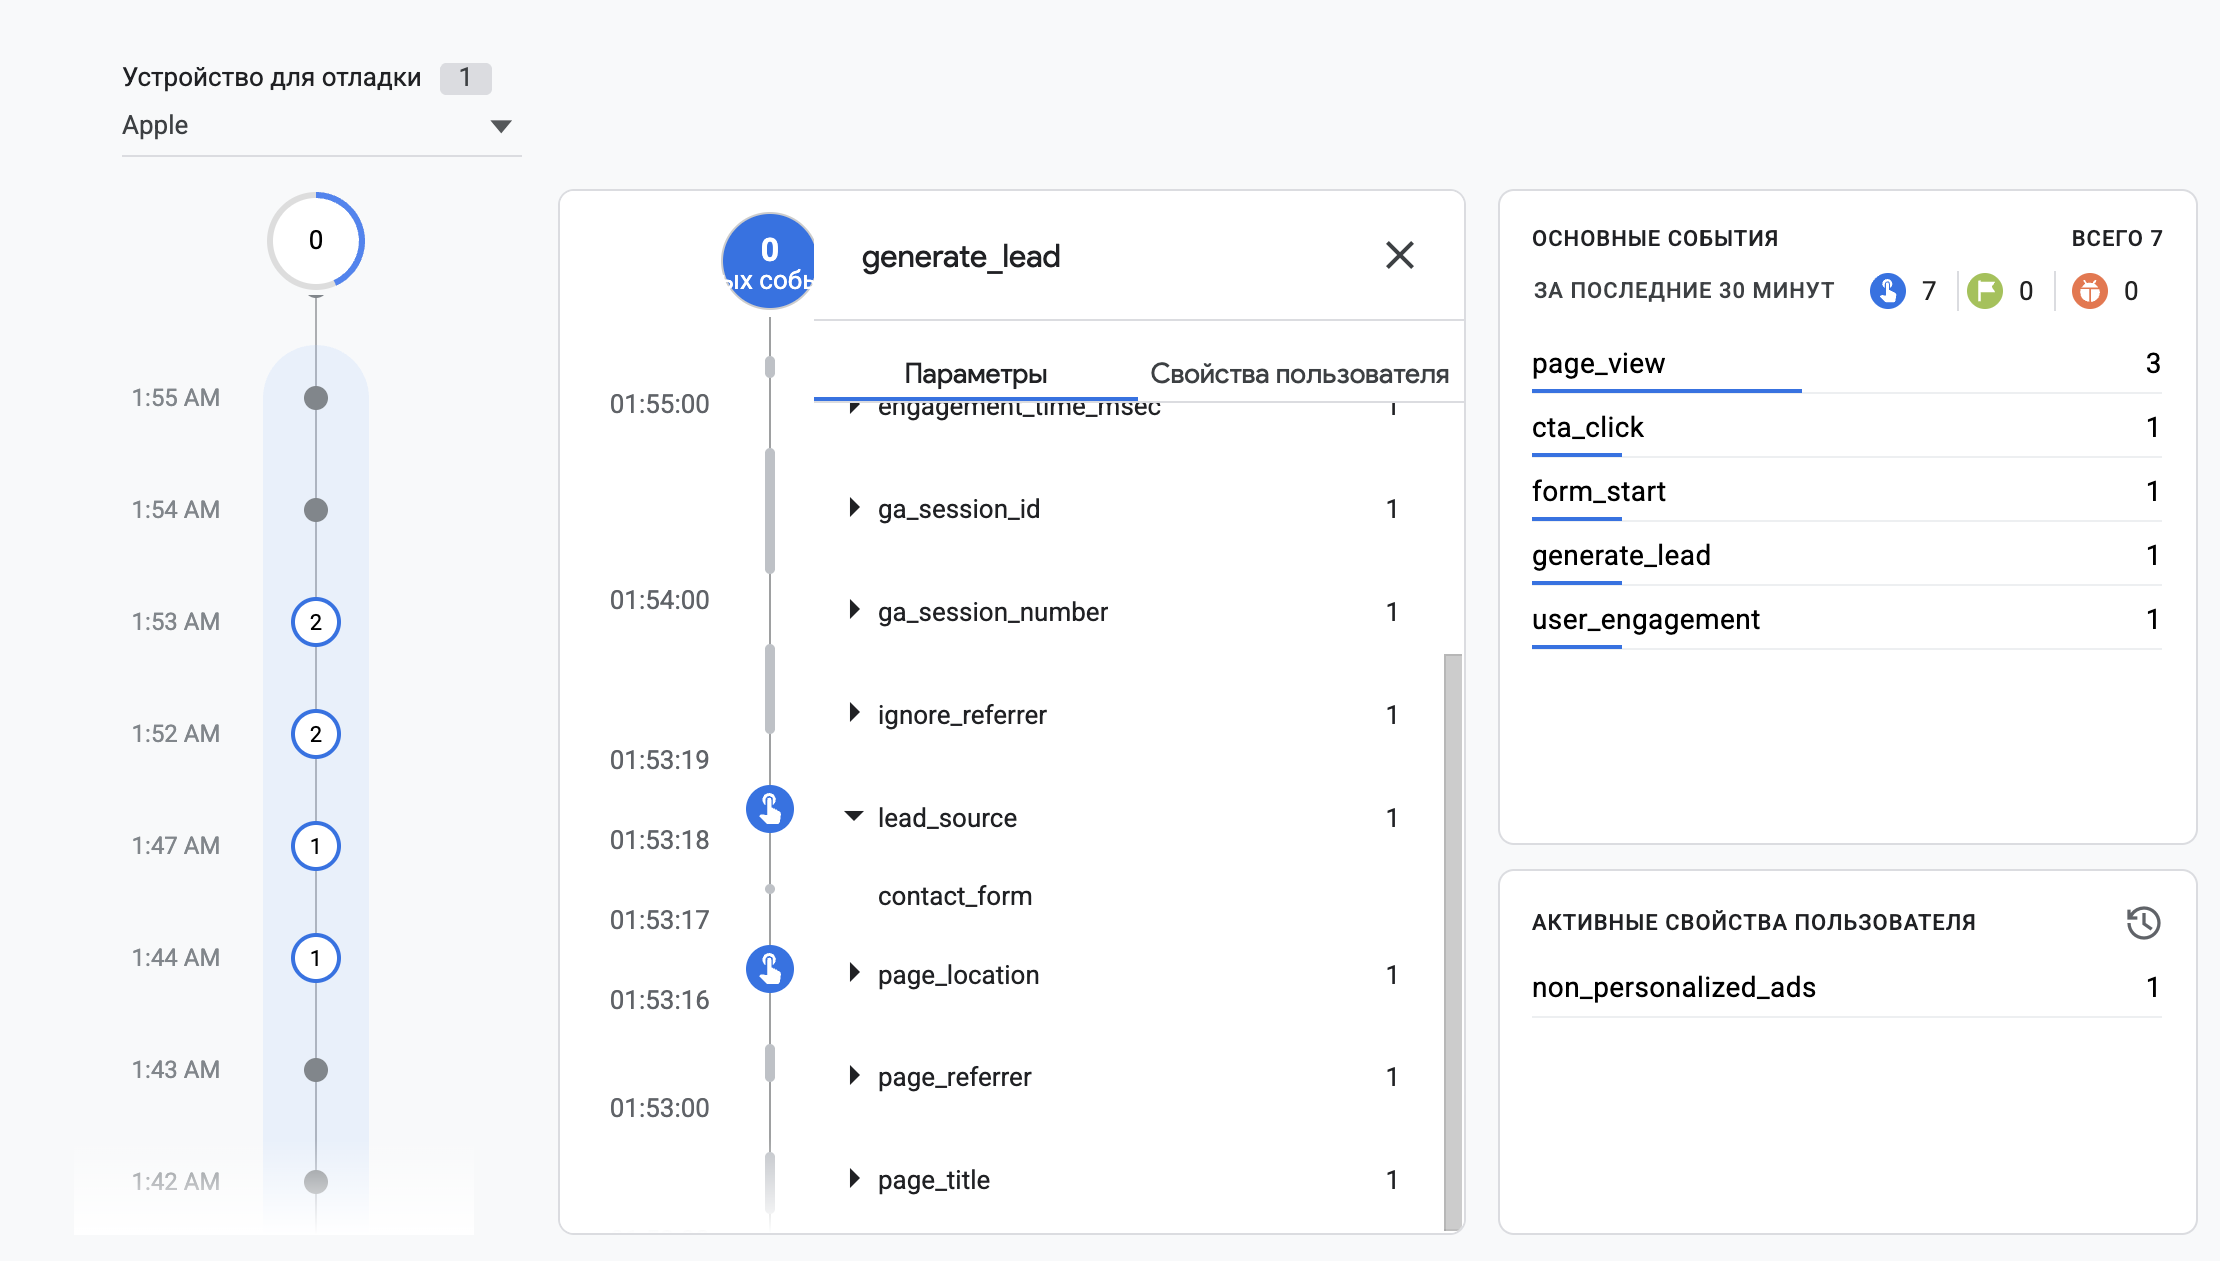Open generate_lead in top events list

1846,556
